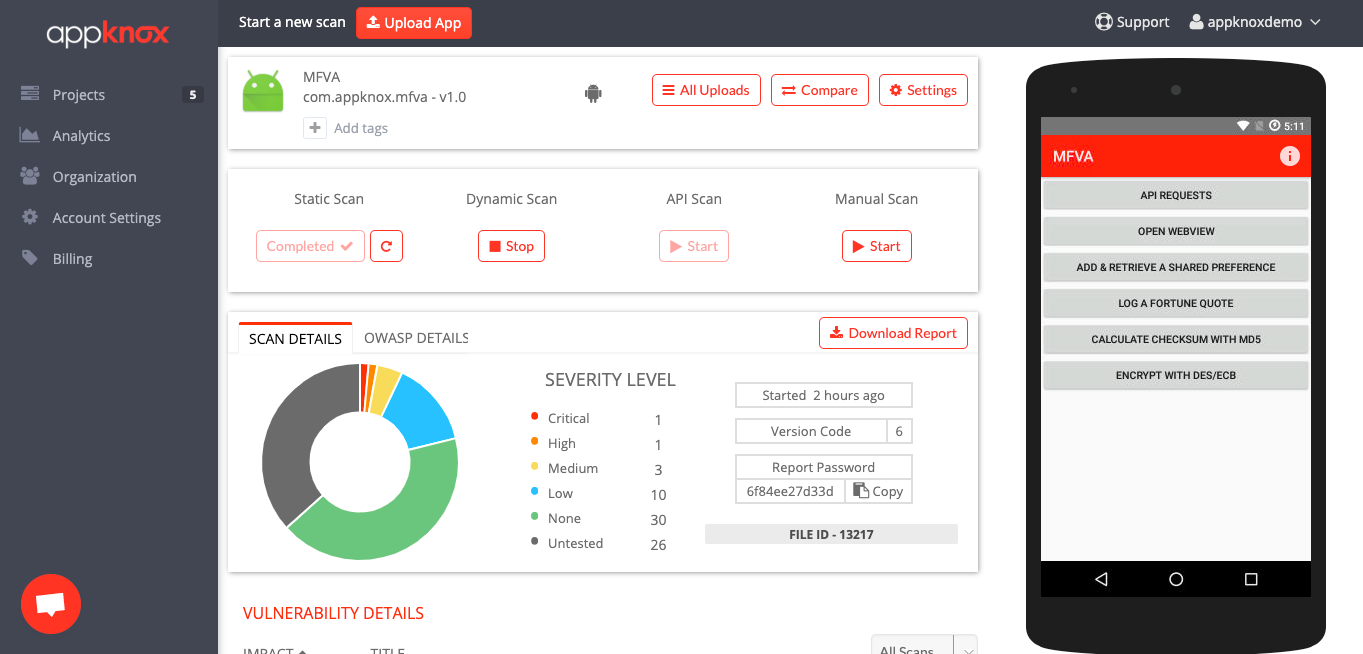The height and width of the screenshot is (654, 1363).
Task: Click the Download Report button
Action: click(893, 333)
